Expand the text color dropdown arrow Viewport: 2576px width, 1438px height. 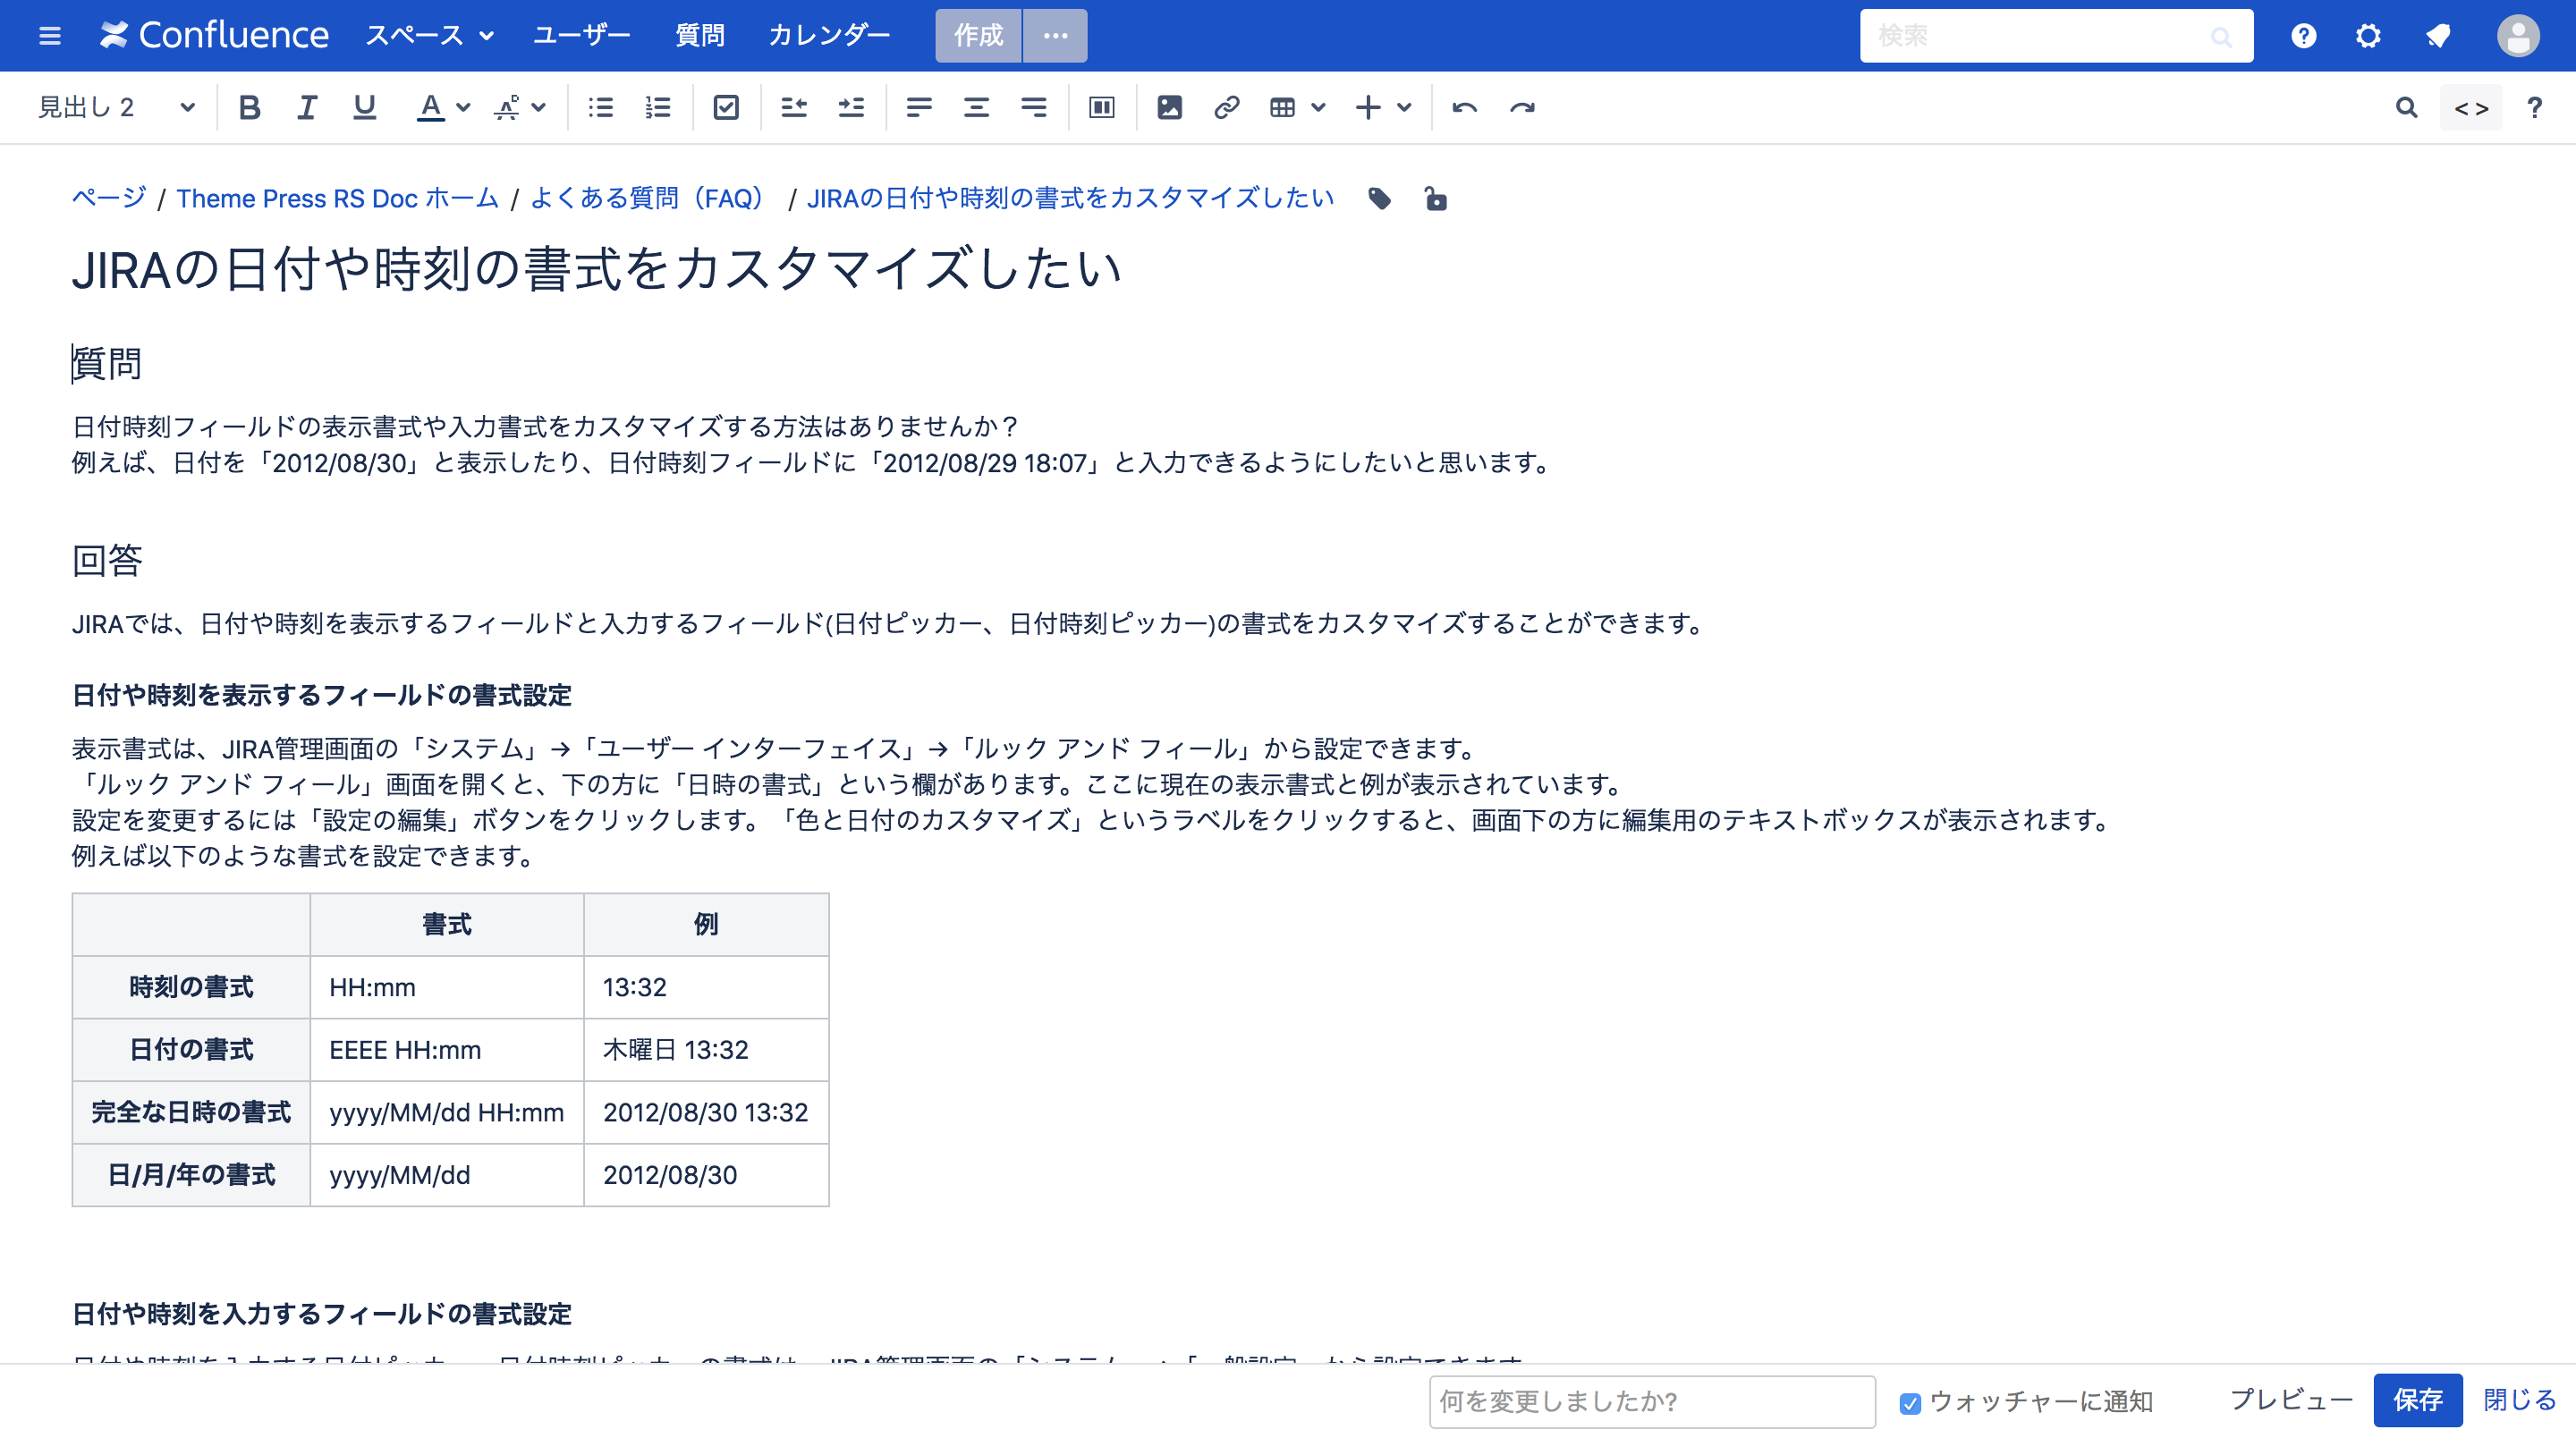point(463,107)
